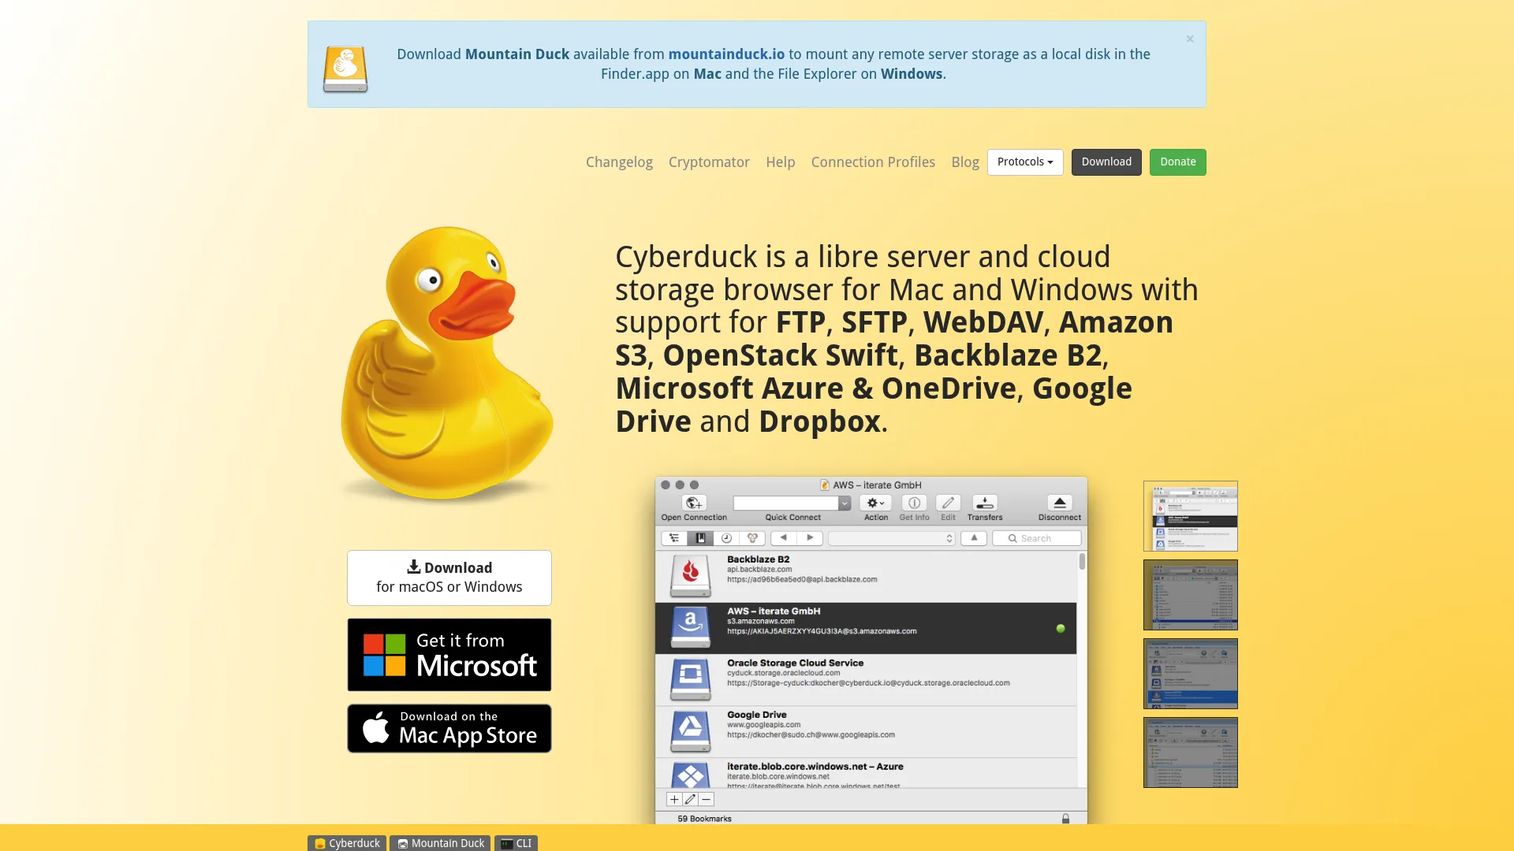Open the path selector dropdown
Viewport: 1514px width, 851px height.
click(x=892, y=538)
